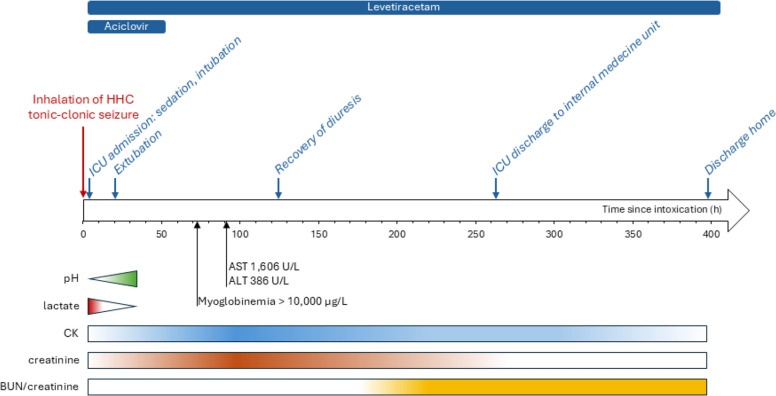Image resolution: width=776 pixels, height=396 pixels.
Task: Click the orange creatinine gradient bar
Action: point(397,360)
